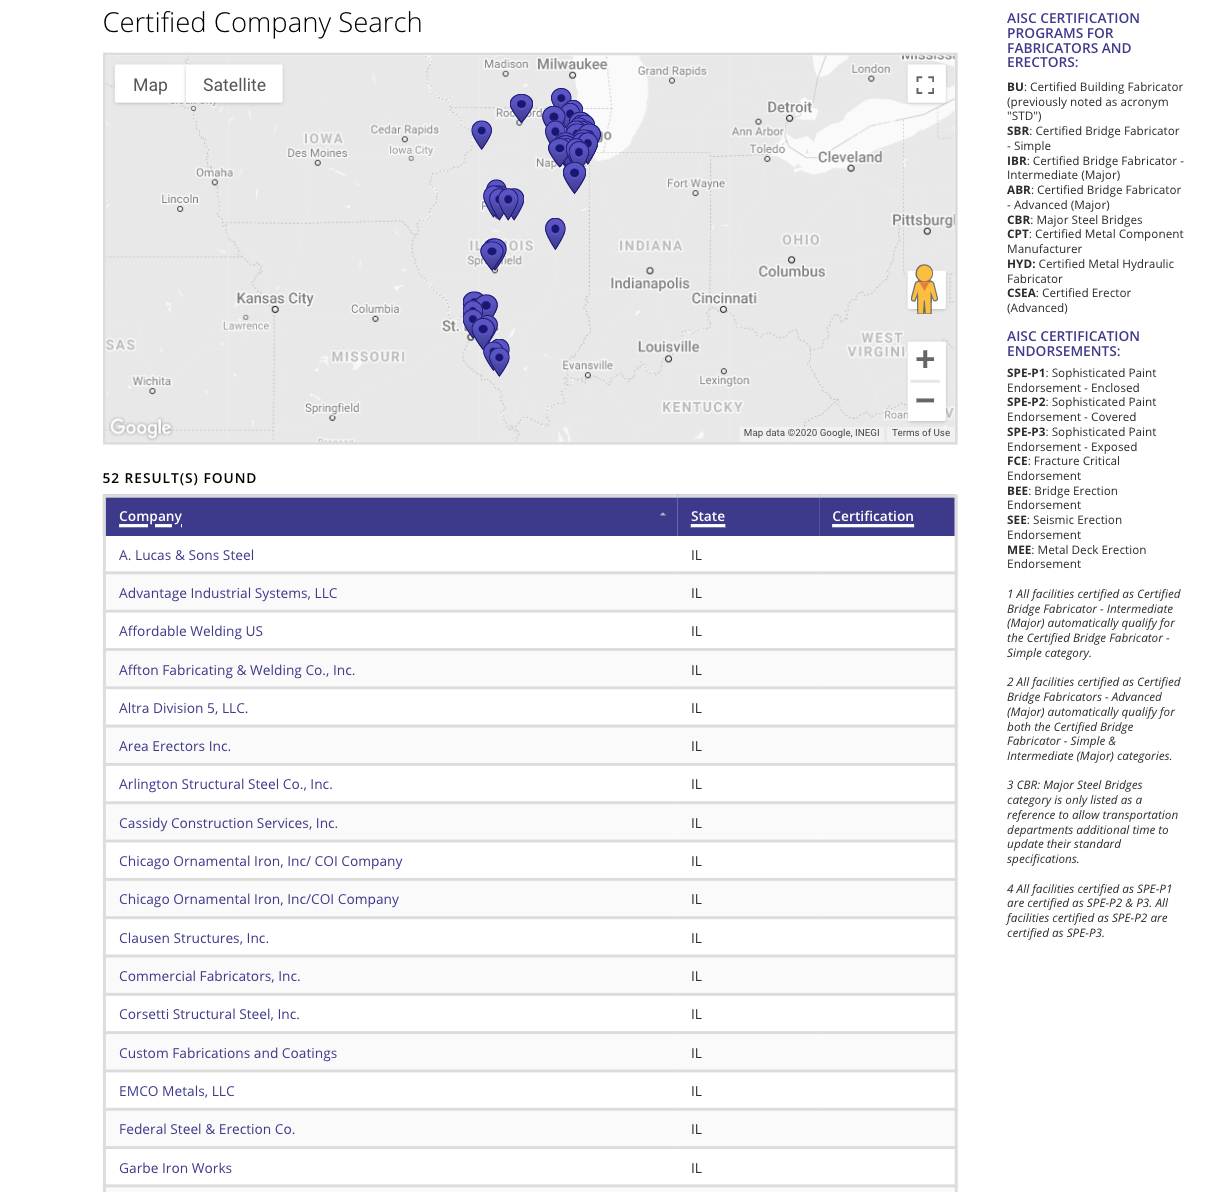Open Cassidy Construction Services, Inc. listing
Image resolution: width=1206 pixels, height=1192 pixels.
(228, 823)
